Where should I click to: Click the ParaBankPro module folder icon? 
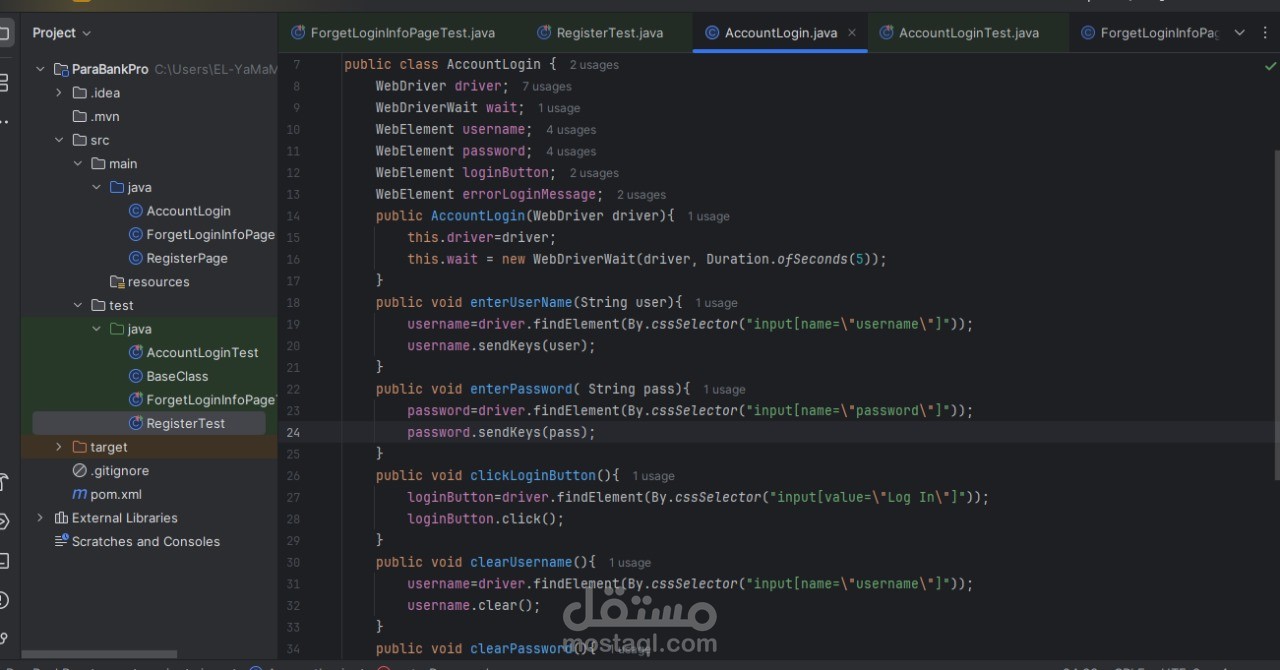61,69
